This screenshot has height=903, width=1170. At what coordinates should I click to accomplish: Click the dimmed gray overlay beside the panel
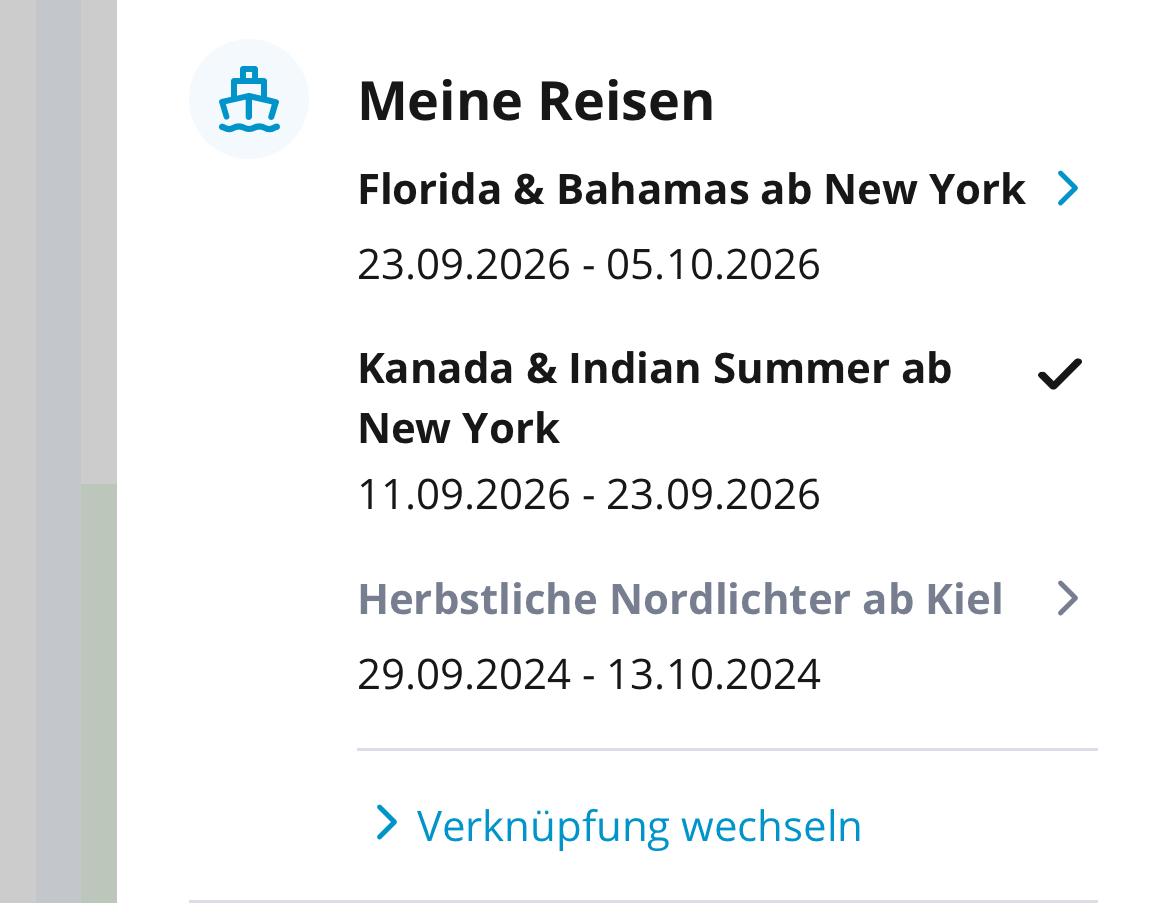point(17,300)
